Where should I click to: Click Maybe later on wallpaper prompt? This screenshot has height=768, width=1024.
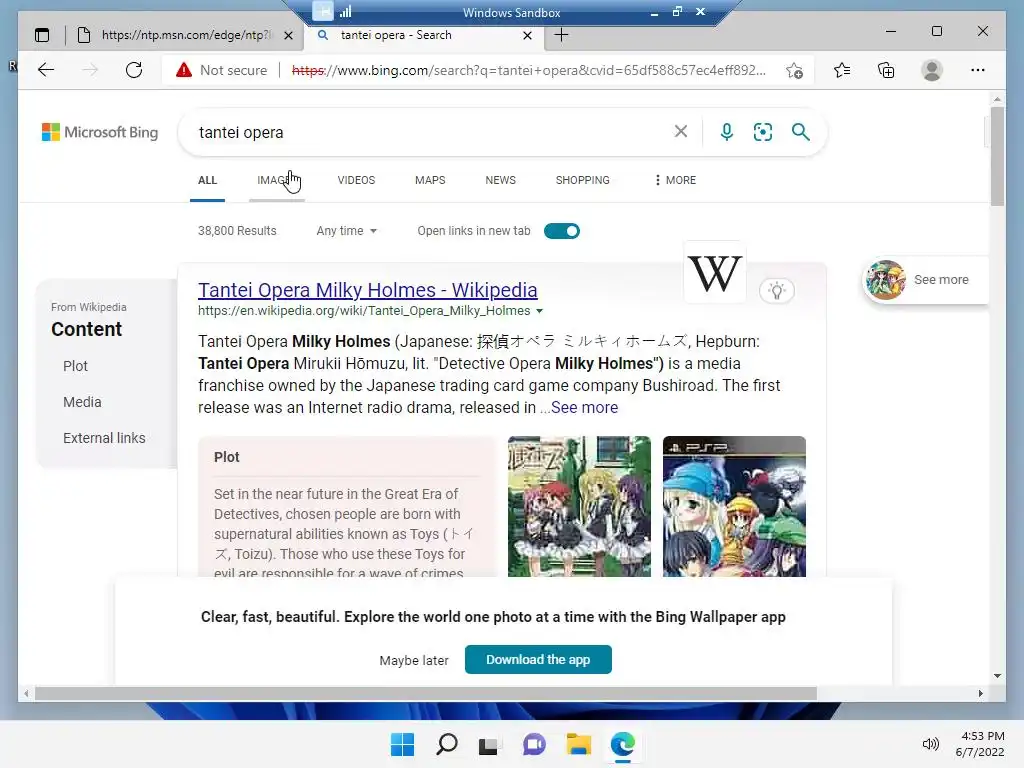414,660
